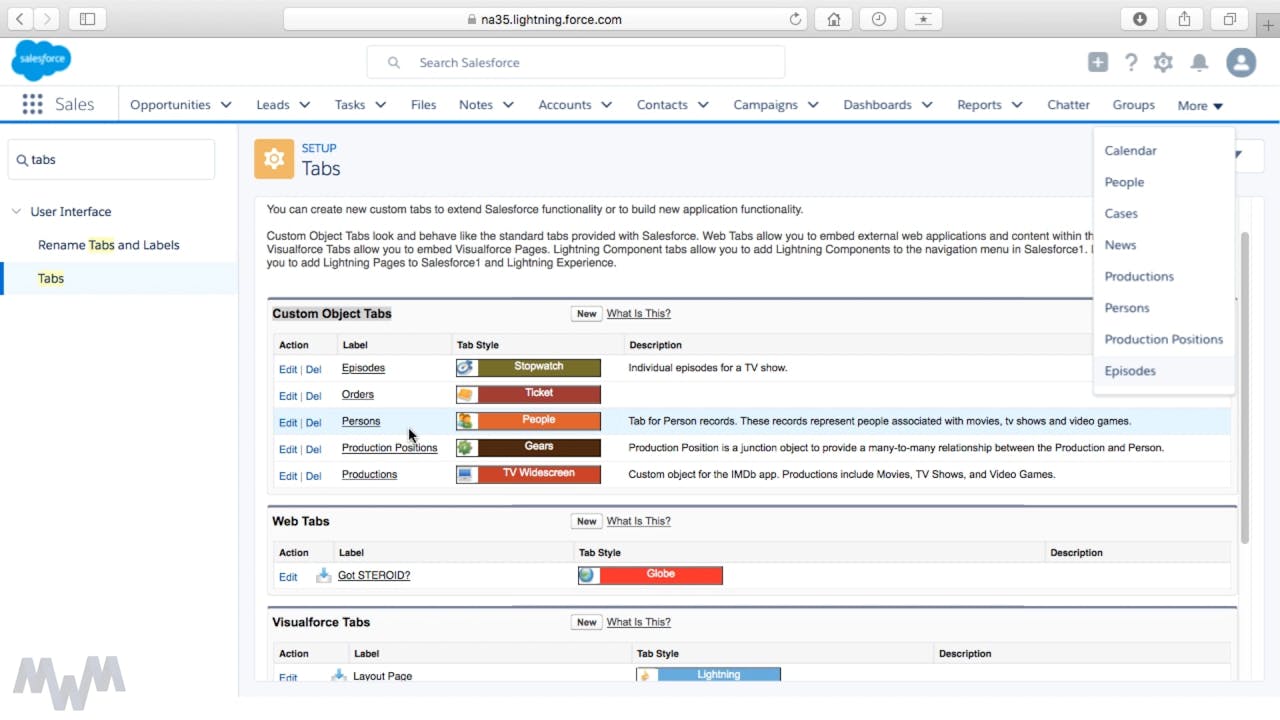Viewport: 1280px width, 720px height.
Task: Click New for Custom Object Tabs
Action: (x=586, y=314)
